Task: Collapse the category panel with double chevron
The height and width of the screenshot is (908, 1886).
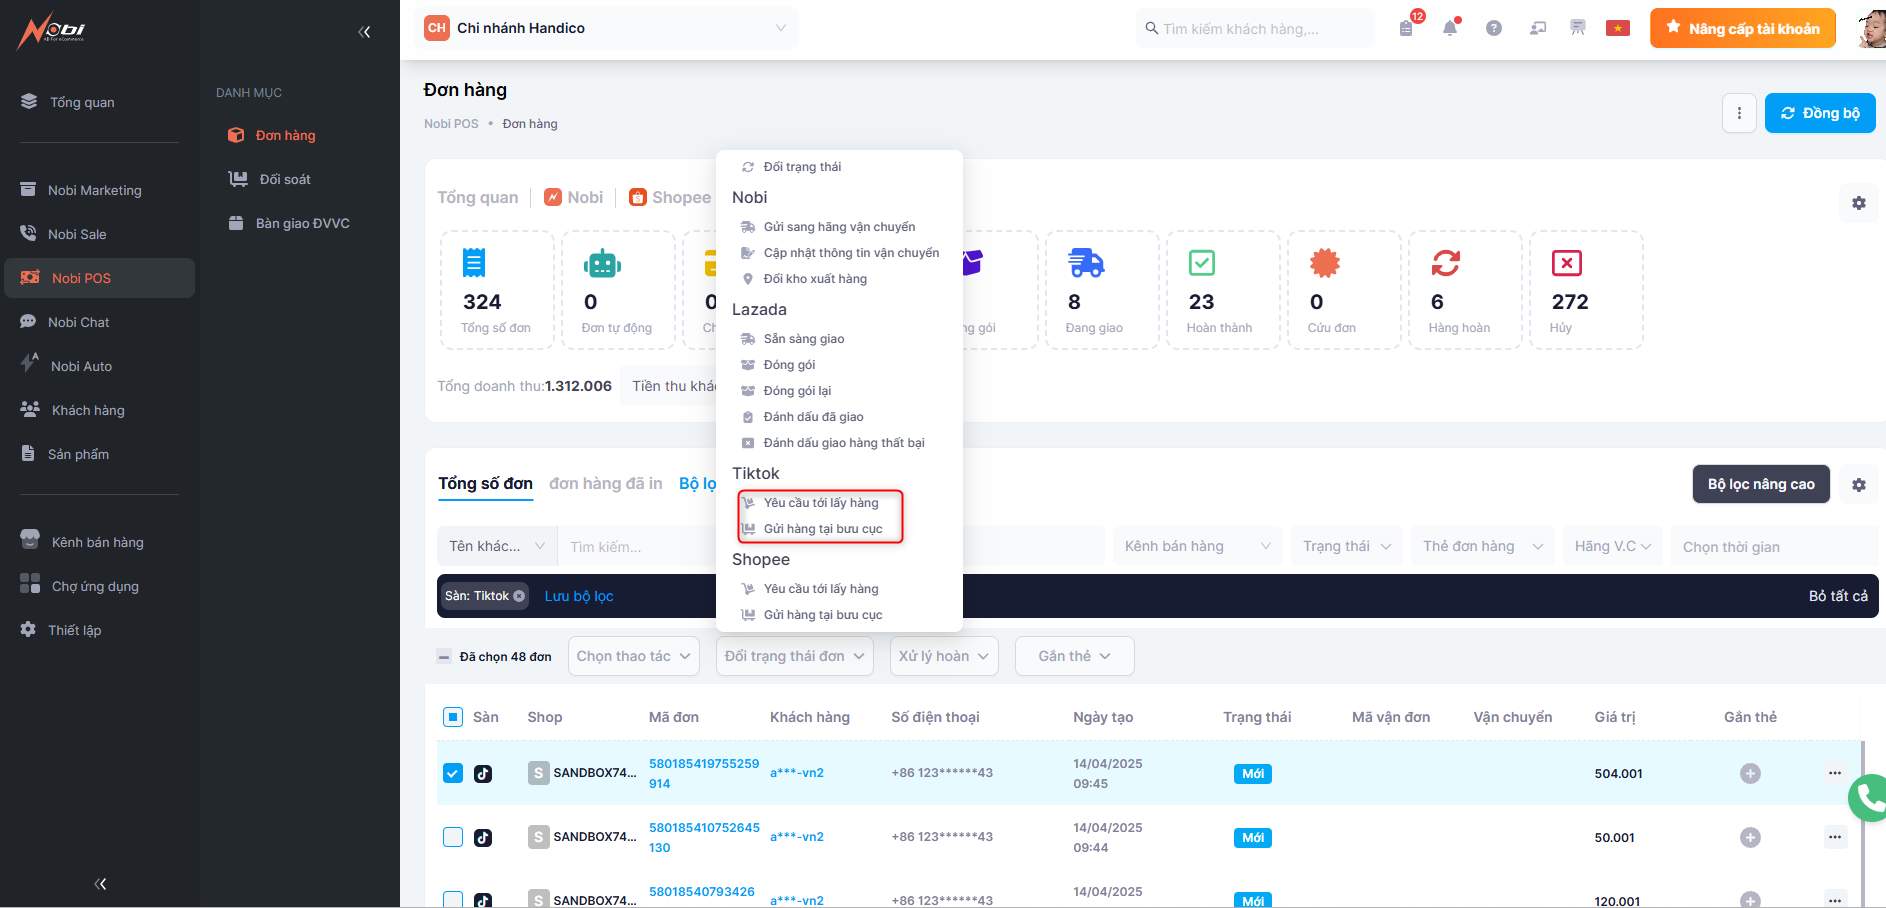Action: point(364,32)
